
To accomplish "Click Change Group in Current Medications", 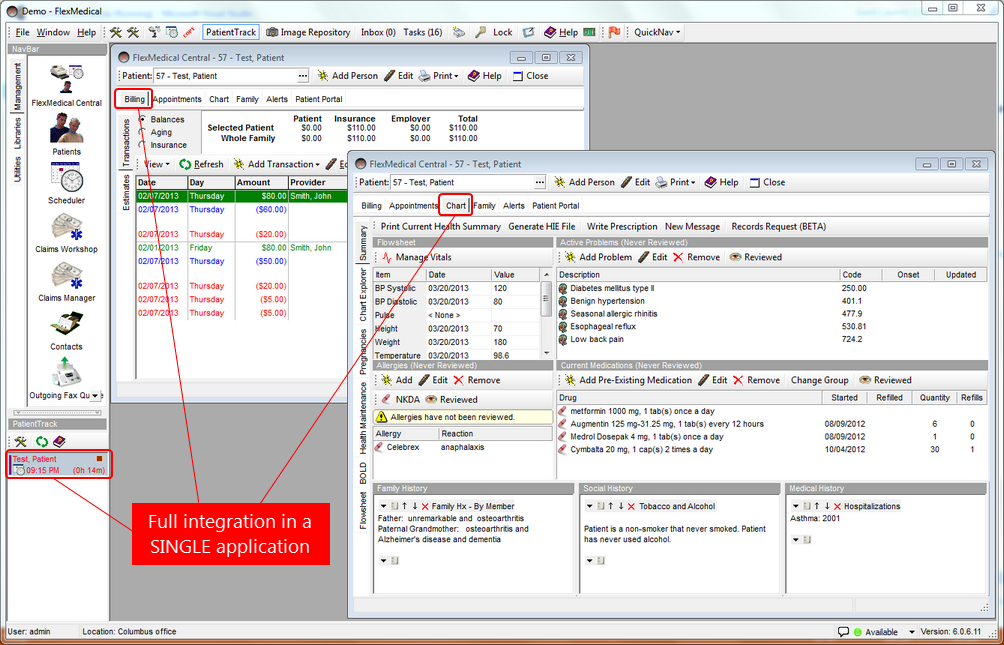I will (820, 380).
